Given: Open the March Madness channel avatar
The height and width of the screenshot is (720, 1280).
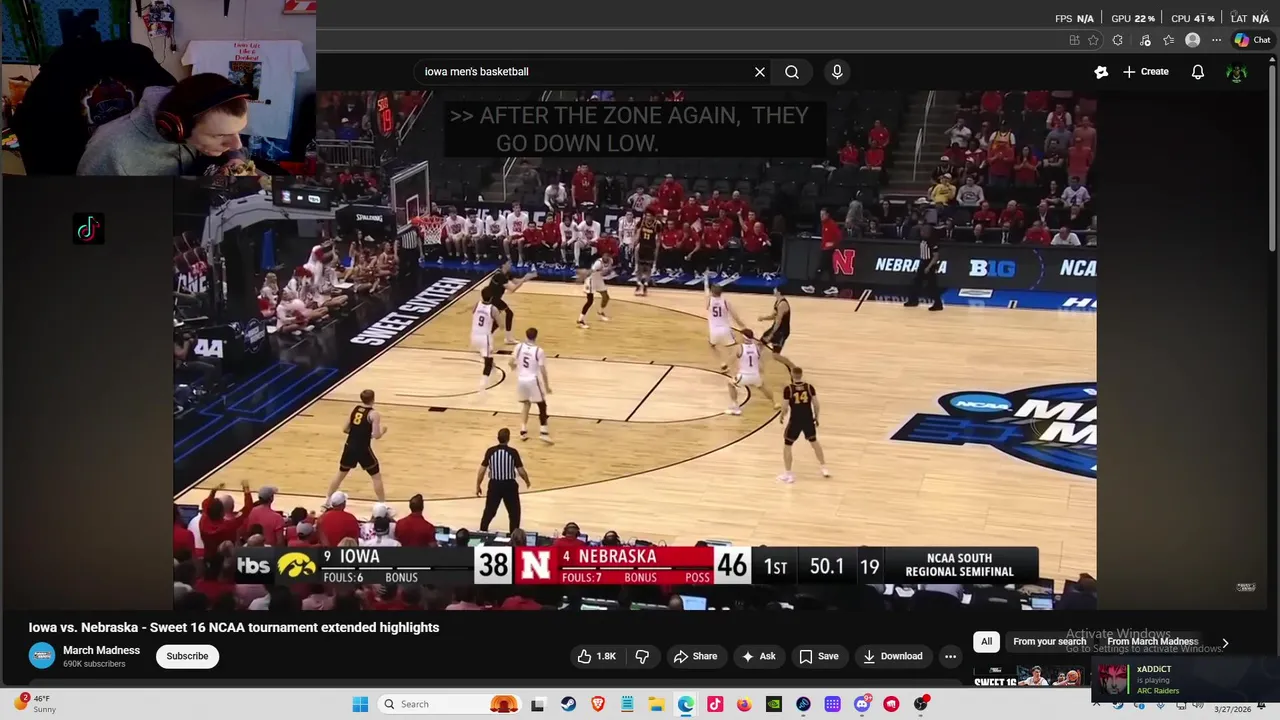Looking at the screenshot, I should point(42,656).
